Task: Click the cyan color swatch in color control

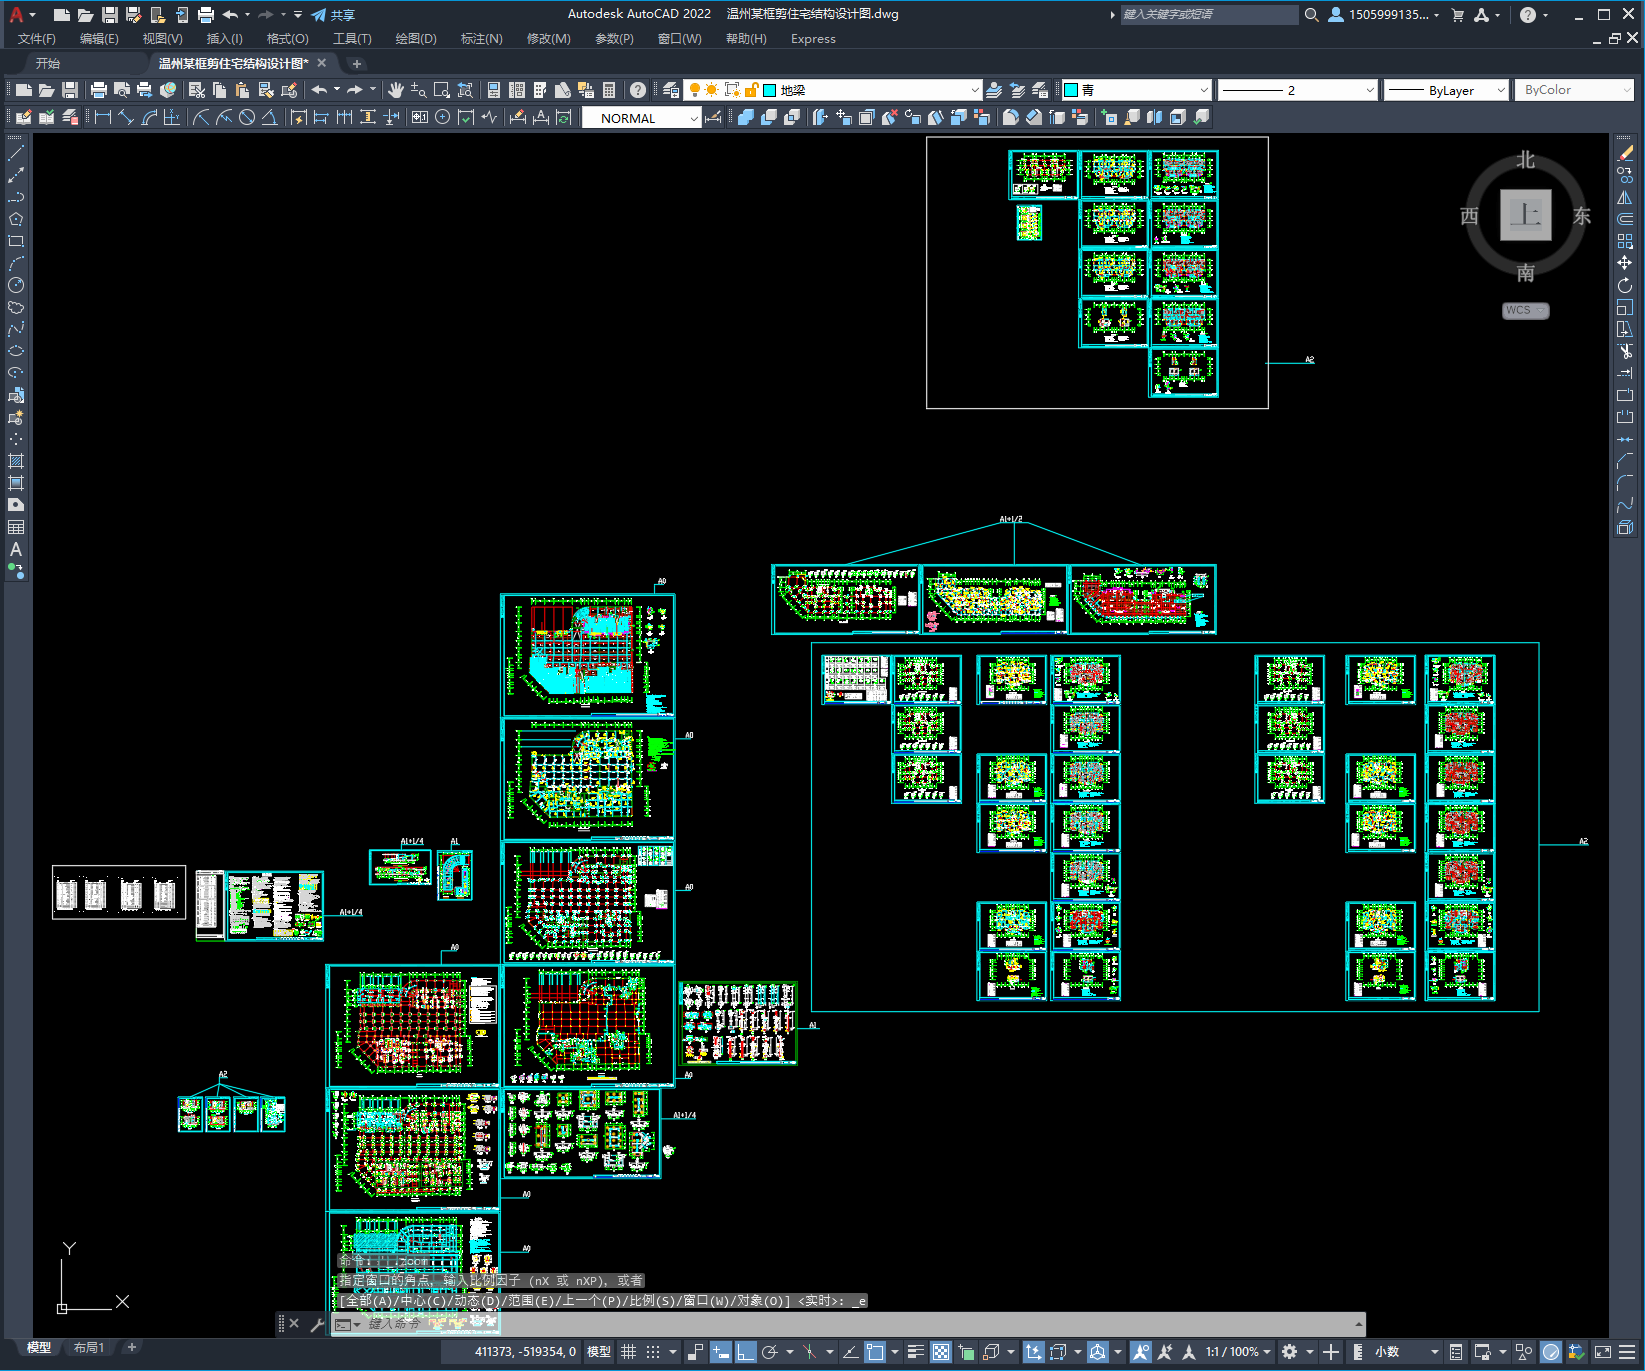Action: coord(1071,90)
